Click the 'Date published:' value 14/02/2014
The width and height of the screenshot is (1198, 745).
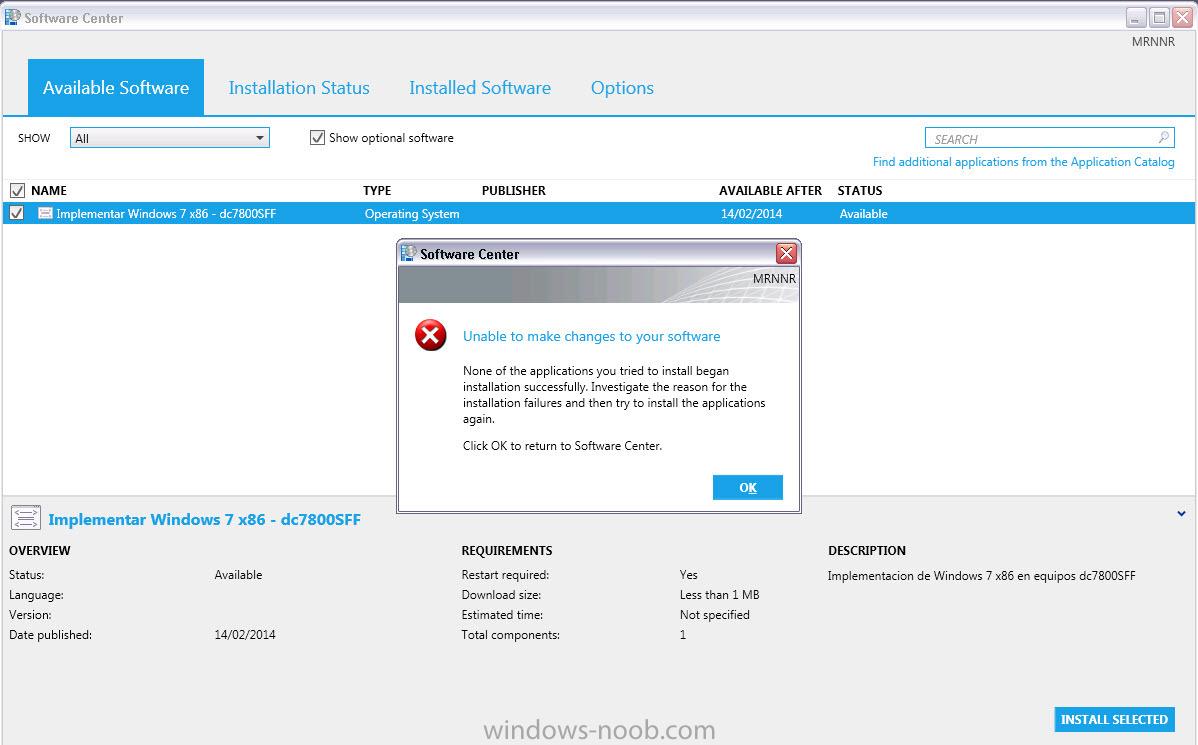pyautogui.click(x=244, y=634)
